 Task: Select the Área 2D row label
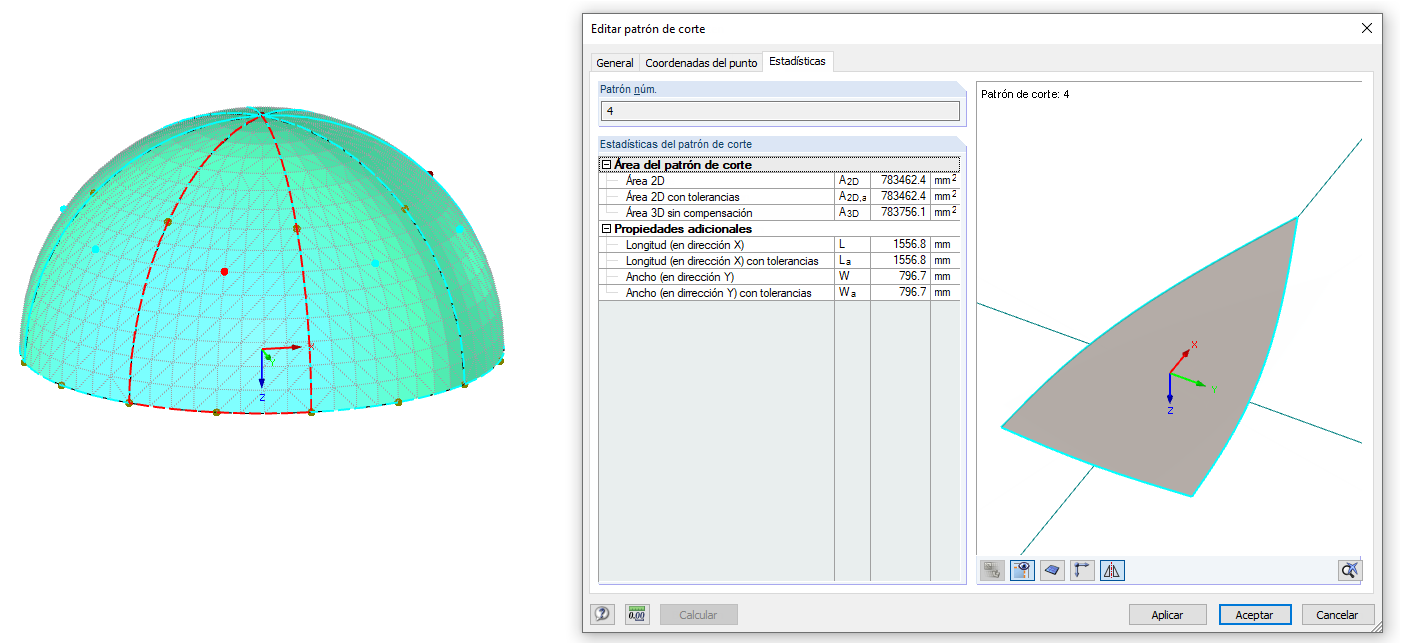(x=645, y=181)
